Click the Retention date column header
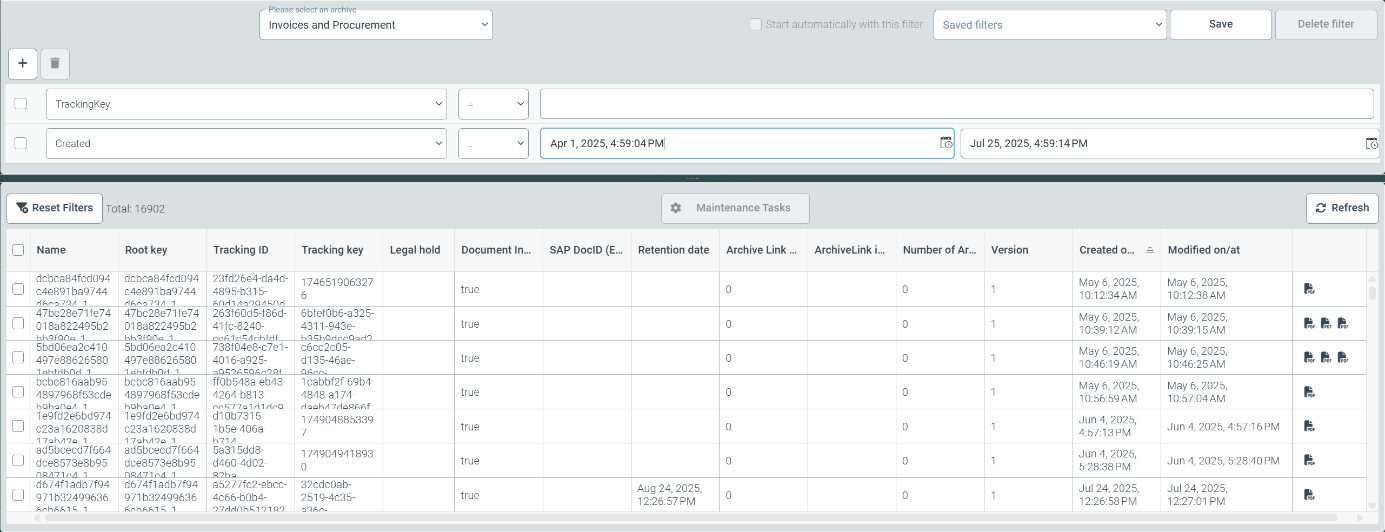 click(673, 250)
